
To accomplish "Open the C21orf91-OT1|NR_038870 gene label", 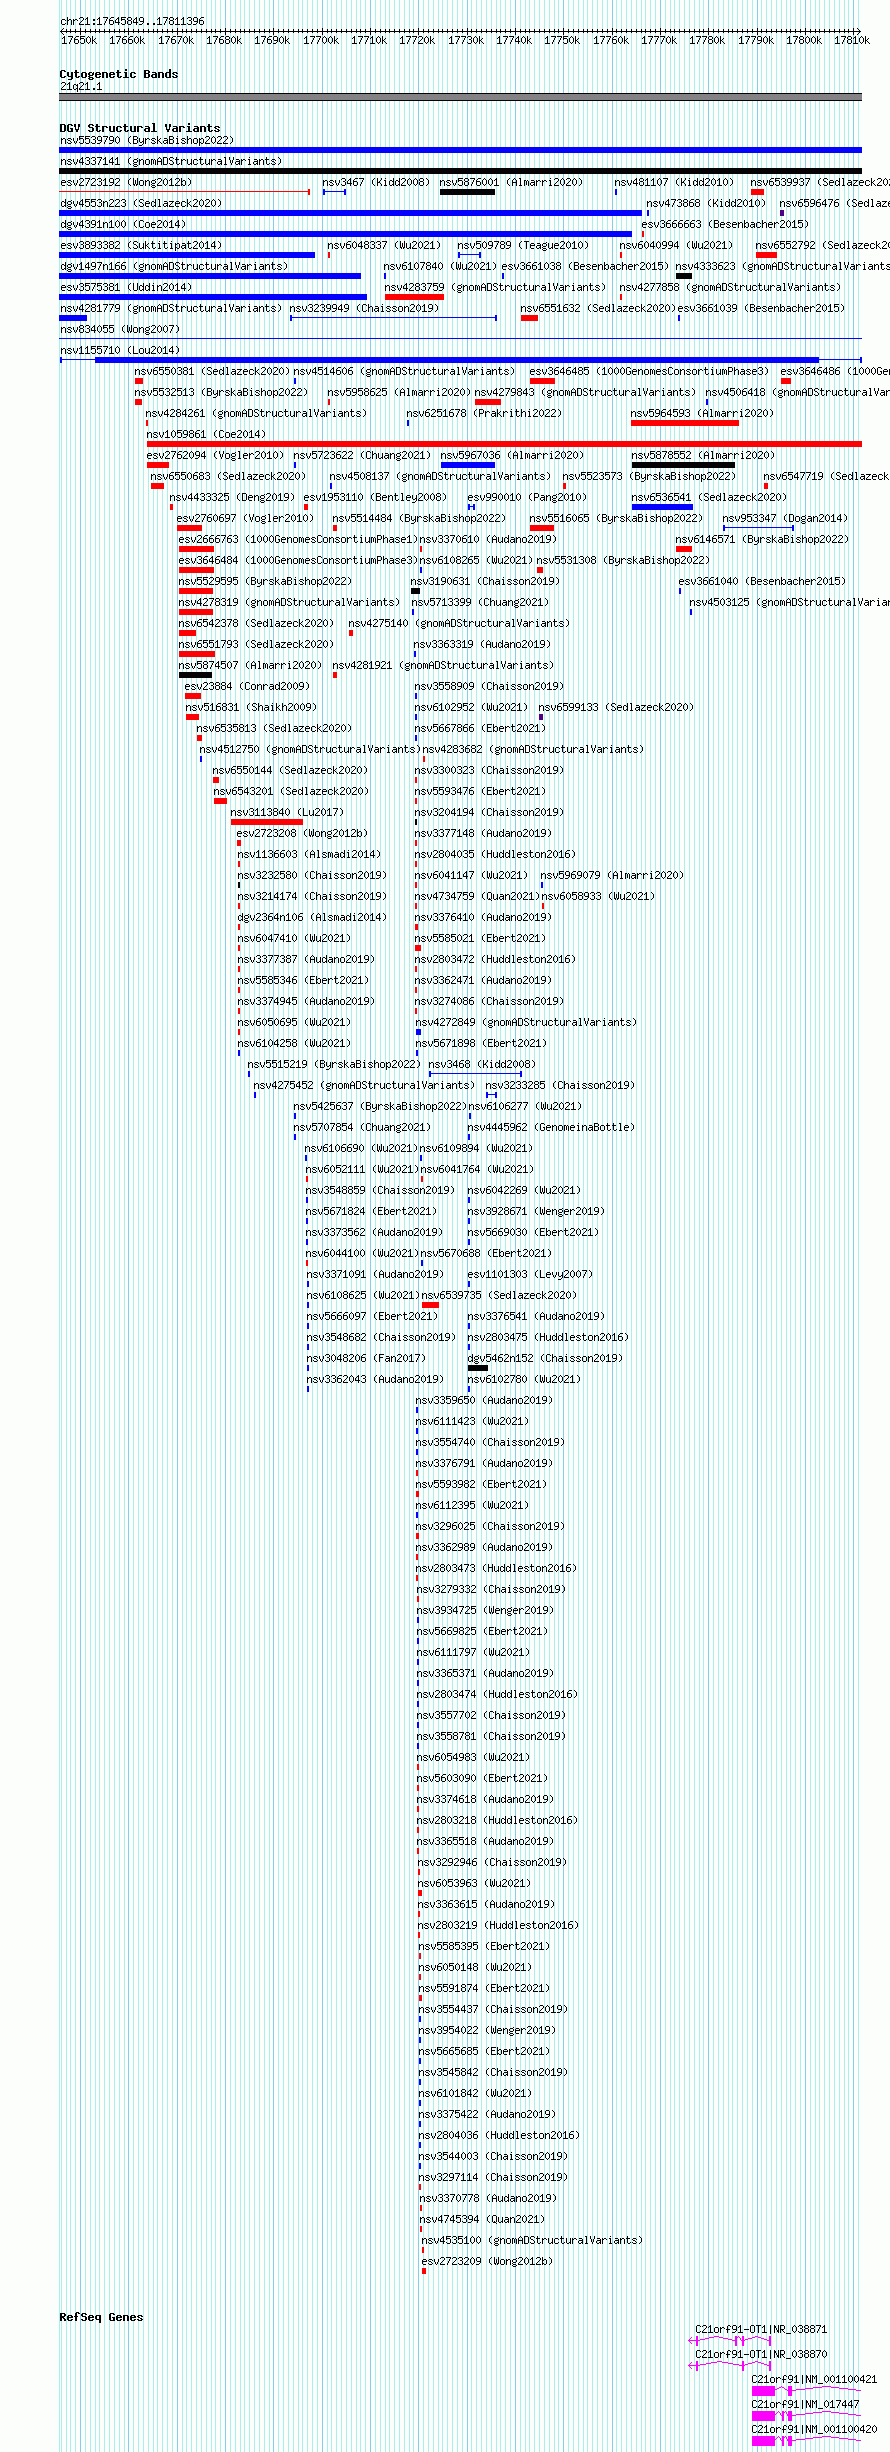I will 761,2354.
